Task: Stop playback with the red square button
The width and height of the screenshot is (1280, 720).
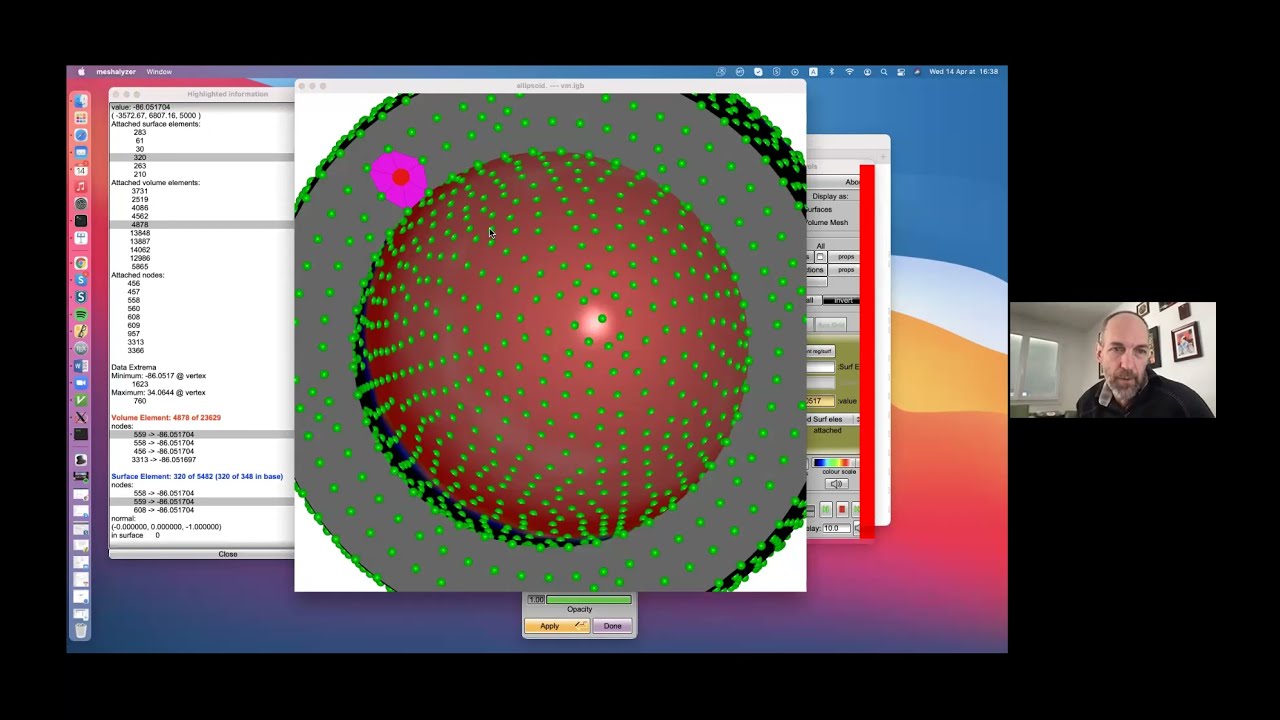Action: 841,510
